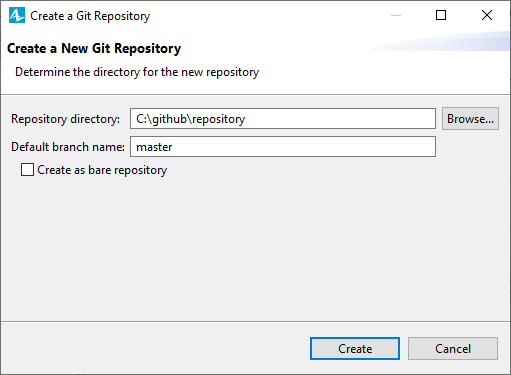Click 'Determine the directory for the new repository' text
The image size is (511, 375).
click(137, 72)
